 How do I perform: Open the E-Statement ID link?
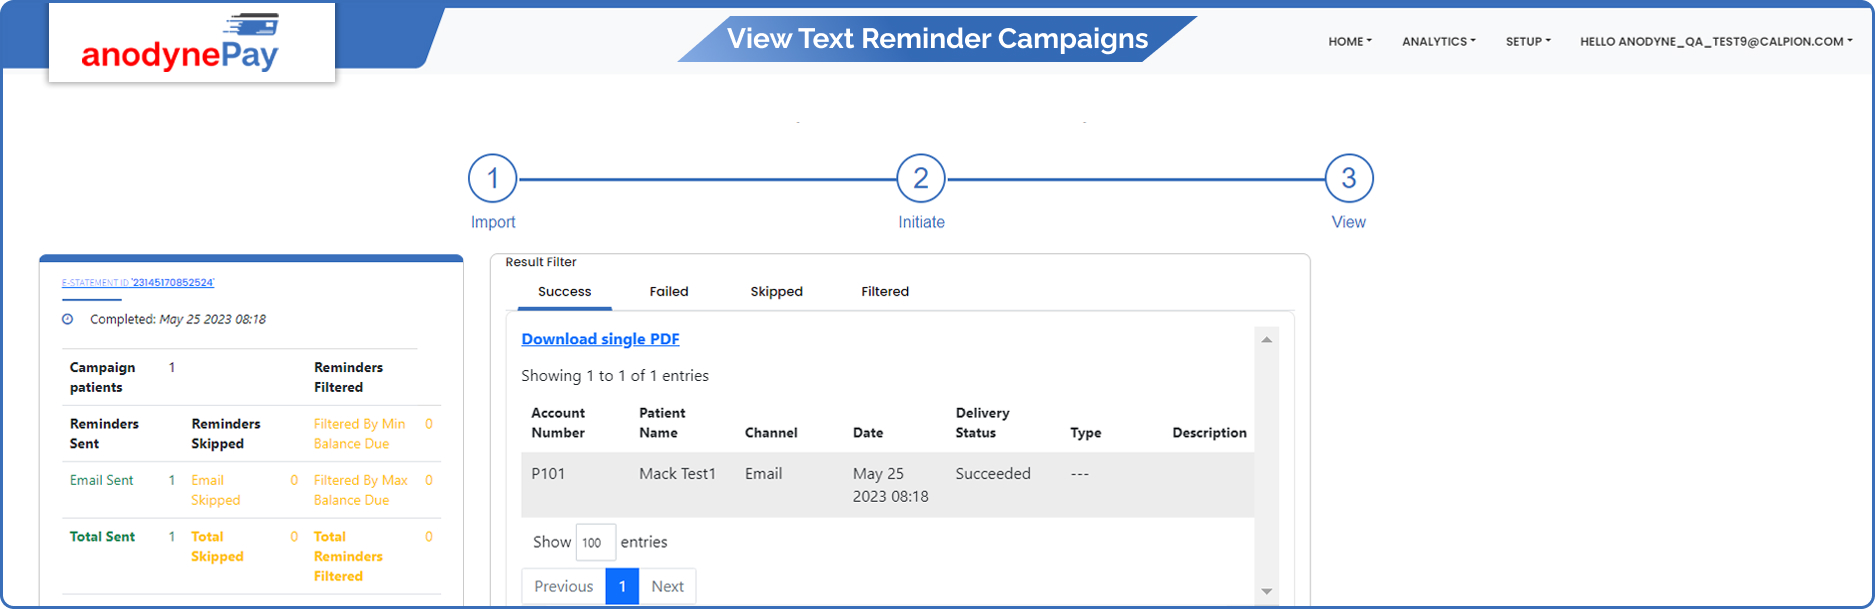(x=138, y=283)
